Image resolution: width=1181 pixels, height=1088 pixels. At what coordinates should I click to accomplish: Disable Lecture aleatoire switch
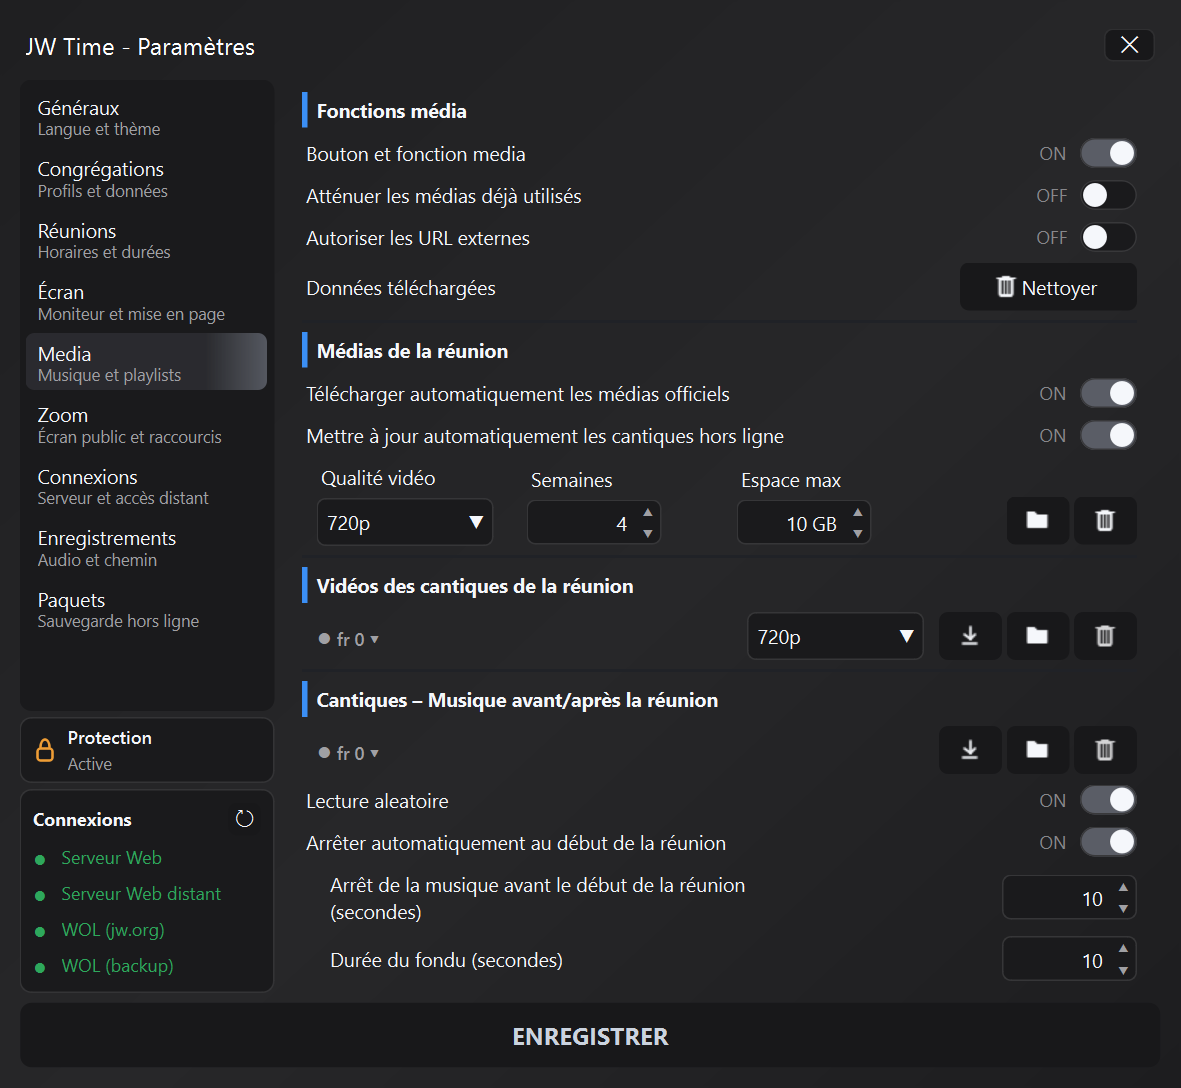point(1108,800)
